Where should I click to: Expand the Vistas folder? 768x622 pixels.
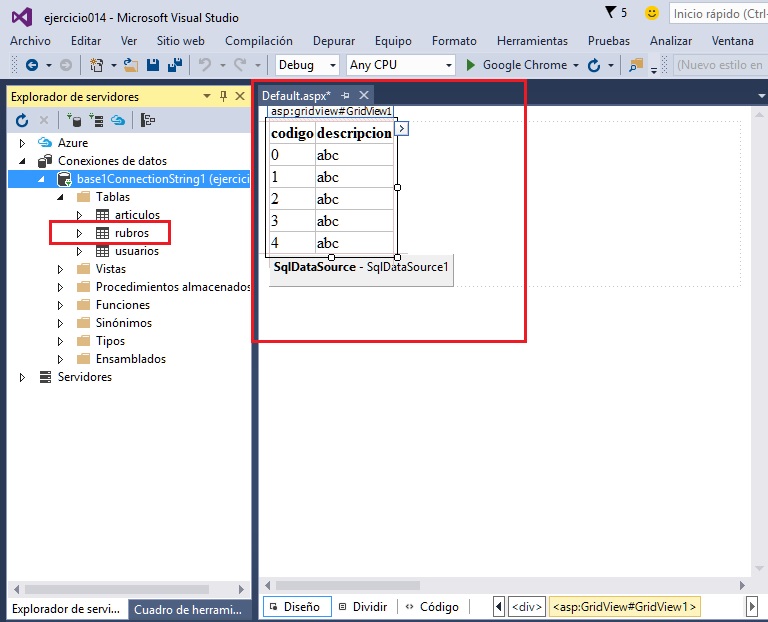pyautogui.click(x=60, y=269)
